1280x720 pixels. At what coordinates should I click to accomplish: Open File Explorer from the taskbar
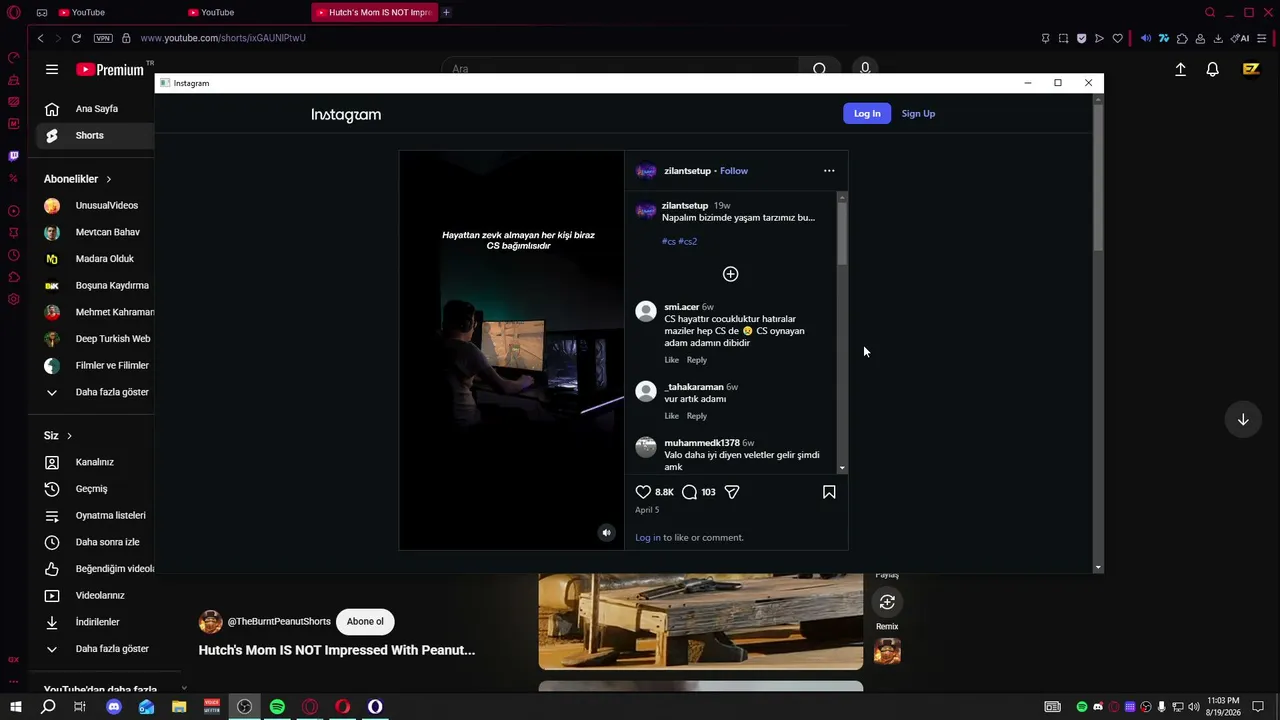tap(179, 707)
